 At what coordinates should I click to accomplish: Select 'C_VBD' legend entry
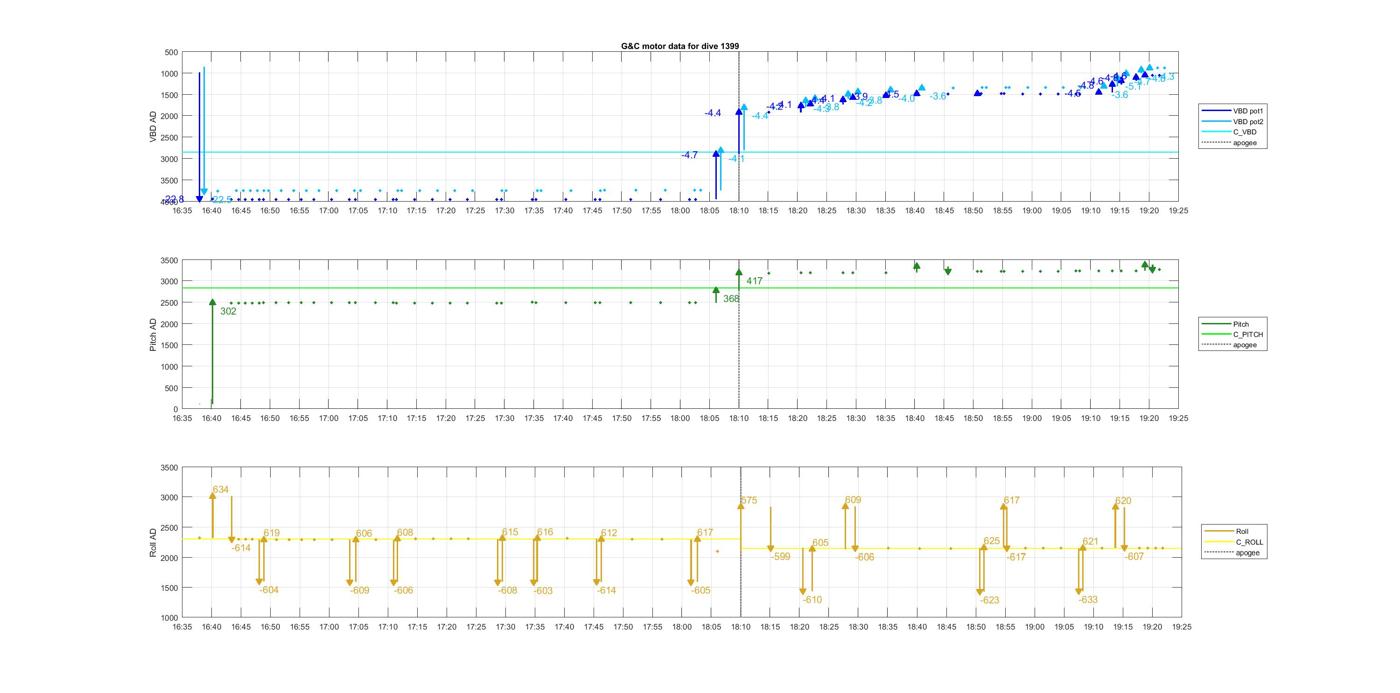point(1244,132)
